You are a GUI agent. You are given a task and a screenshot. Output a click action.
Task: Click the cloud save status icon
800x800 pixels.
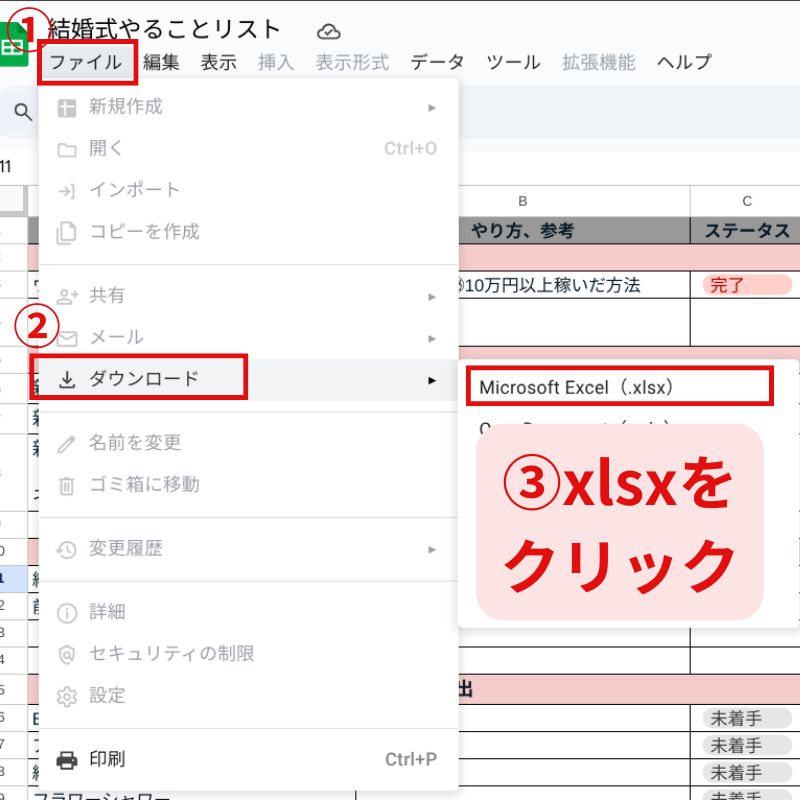pyautogui.click(x=329, y=32)
